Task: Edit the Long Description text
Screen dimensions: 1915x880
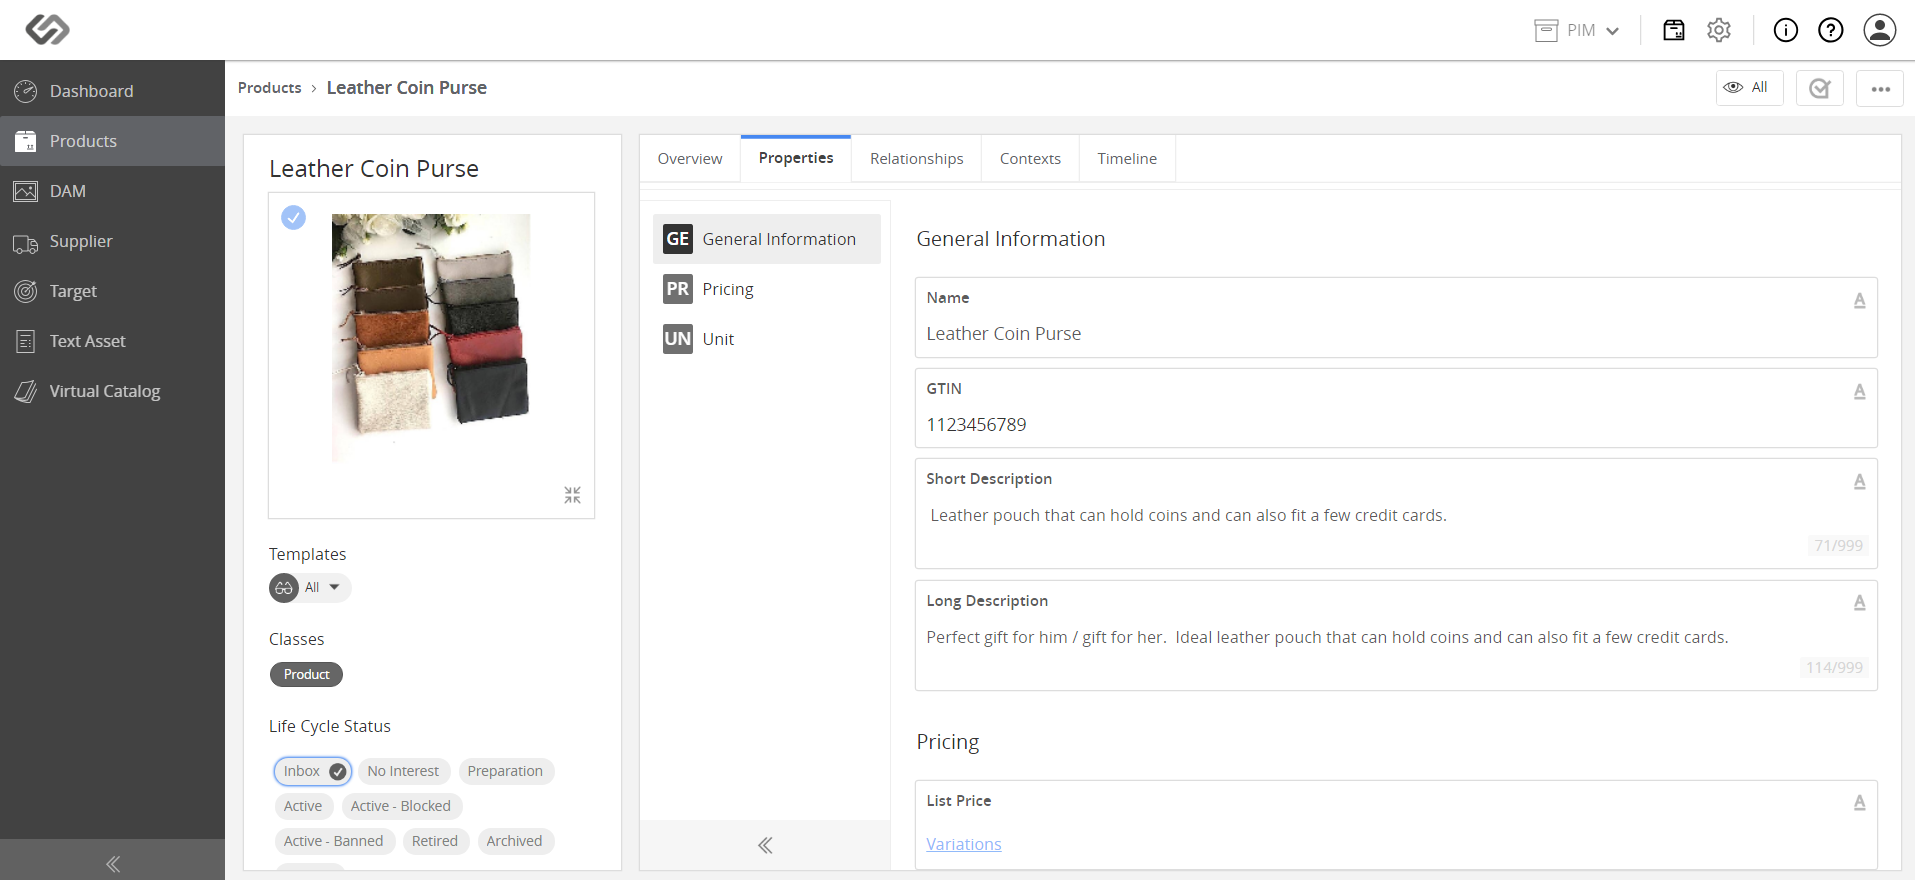Action: (x=1396, y=637)
